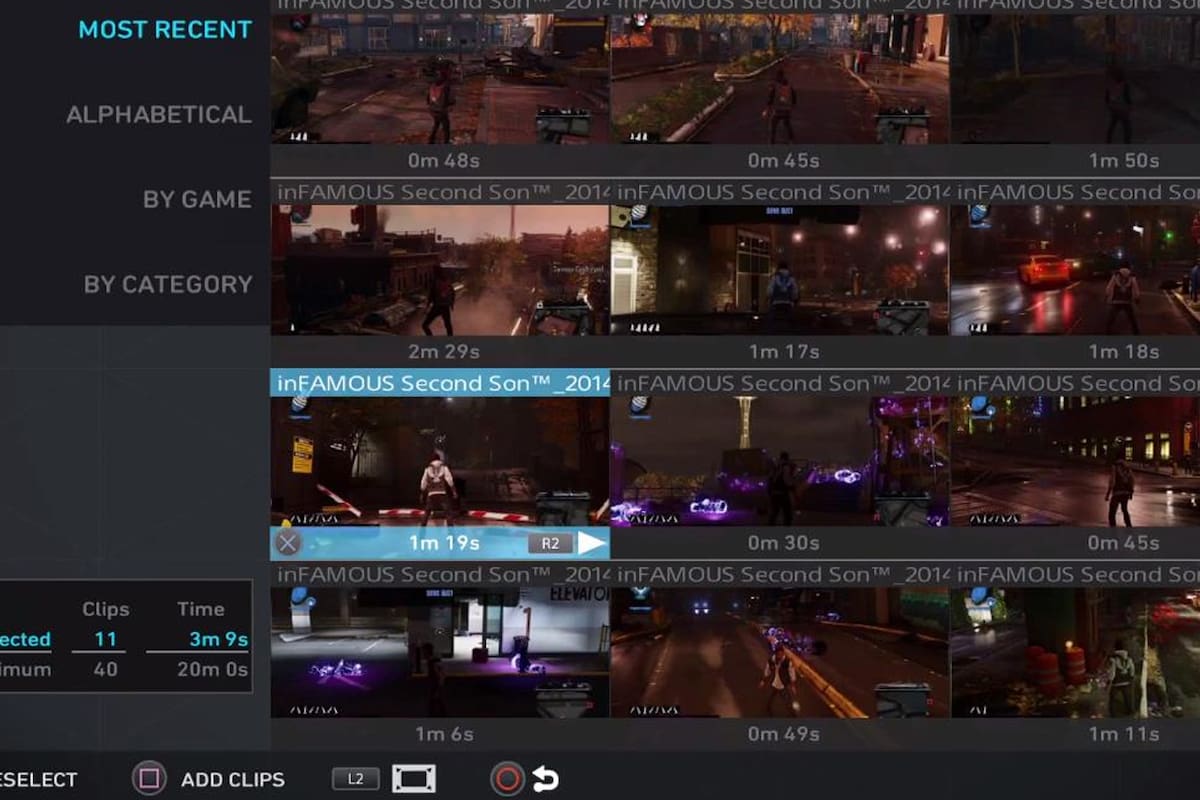Select the DESELECT option in the bottom bar

pos(38,780)
